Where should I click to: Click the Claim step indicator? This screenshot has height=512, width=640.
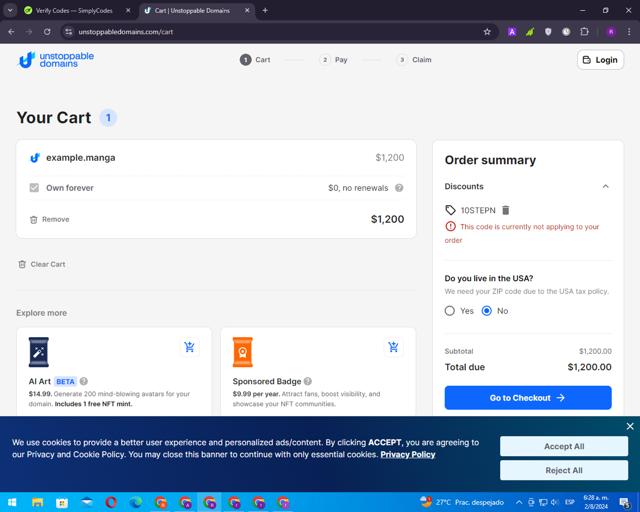pyautogui.click(x=414, y=60)
